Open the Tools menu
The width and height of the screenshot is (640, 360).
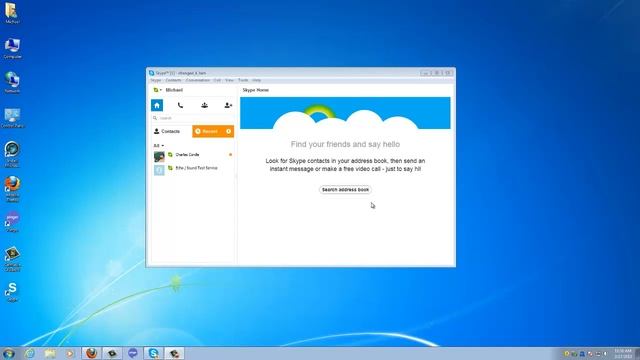(x=243, y=80)
